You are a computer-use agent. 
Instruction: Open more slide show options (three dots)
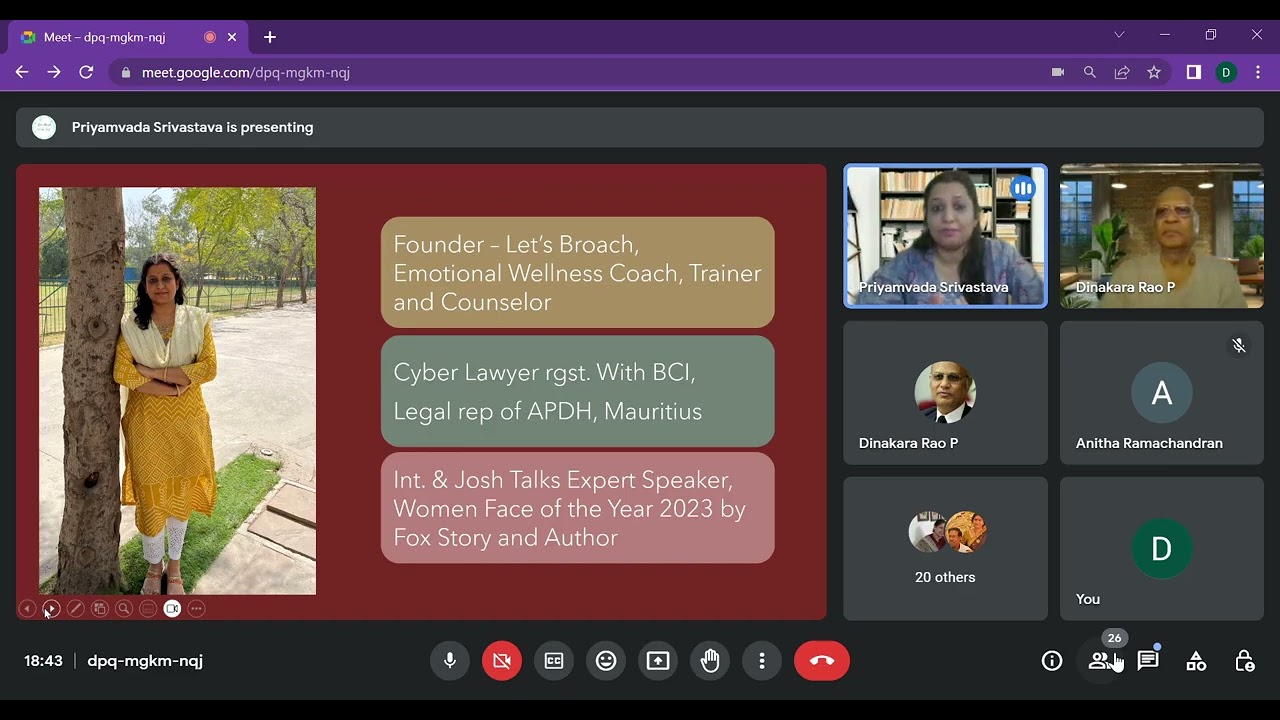[x=197, y=608]
